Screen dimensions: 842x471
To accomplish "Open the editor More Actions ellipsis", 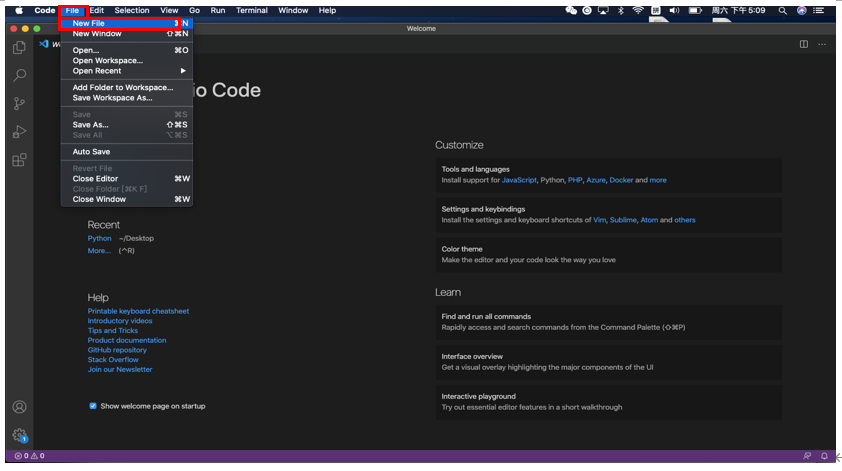I will click(x=822, y=44).
